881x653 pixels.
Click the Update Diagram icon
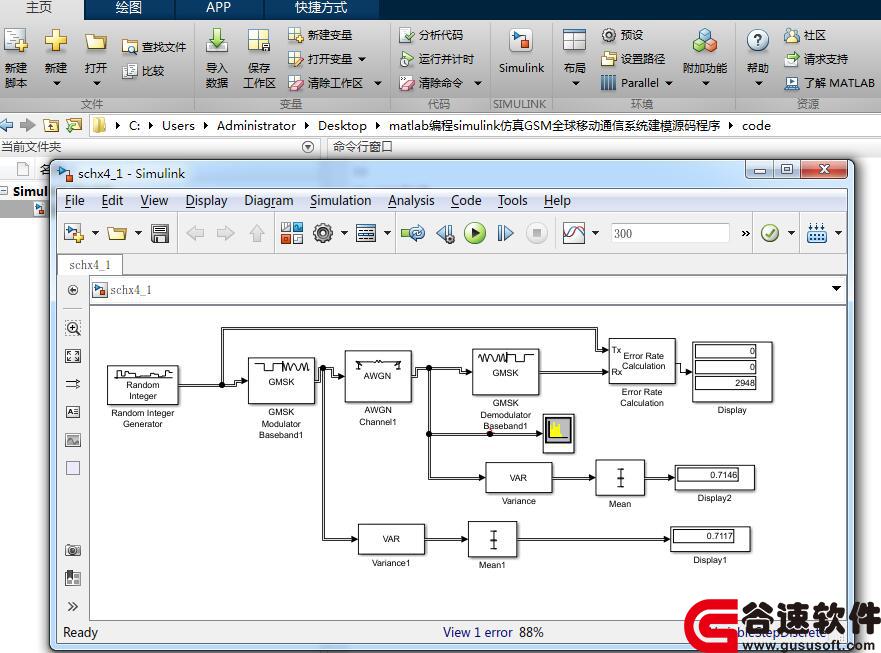[413, 233]
